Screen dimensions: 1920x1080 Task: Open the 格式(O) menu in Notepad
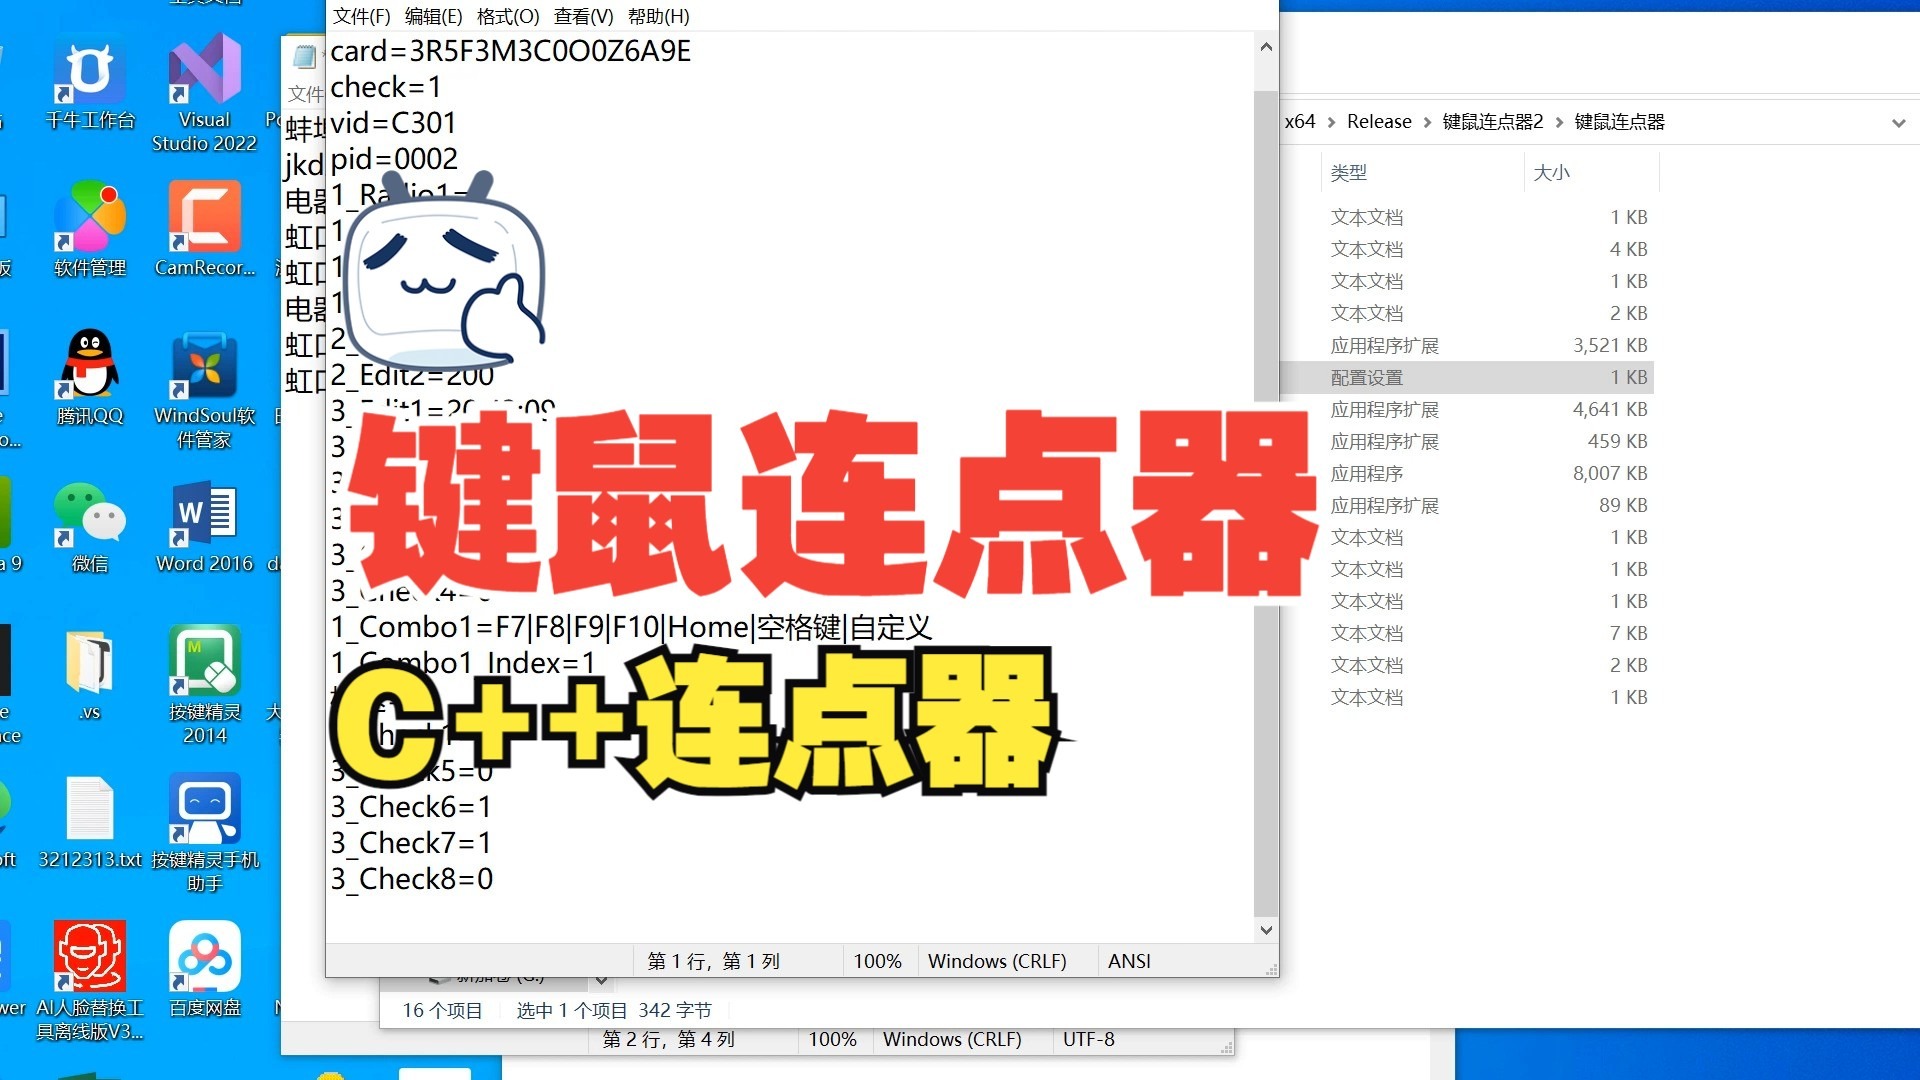pos(508,16)
